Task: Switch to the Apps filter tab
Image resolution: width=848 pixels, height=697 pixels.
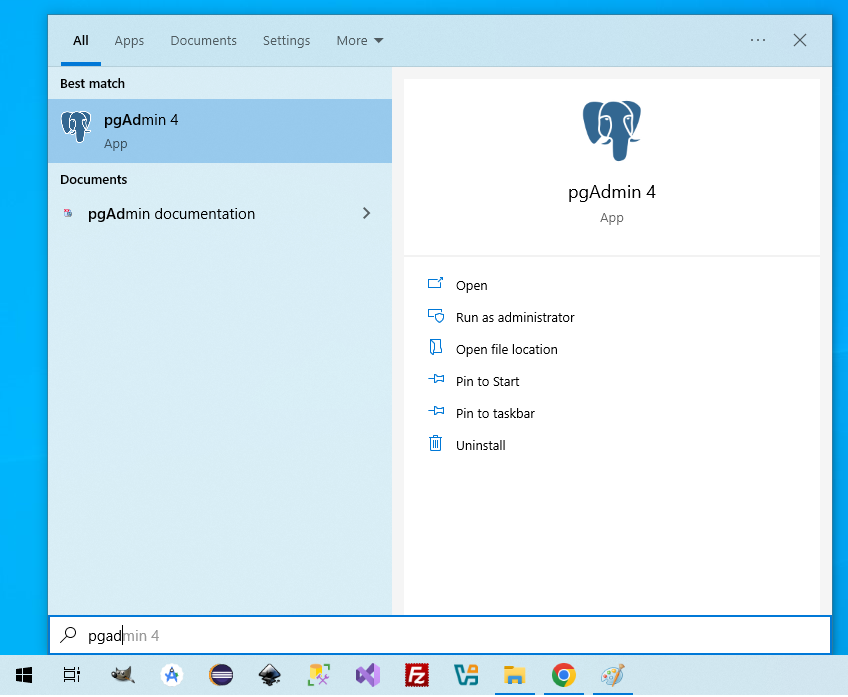Action: click(x=129, y=41)
